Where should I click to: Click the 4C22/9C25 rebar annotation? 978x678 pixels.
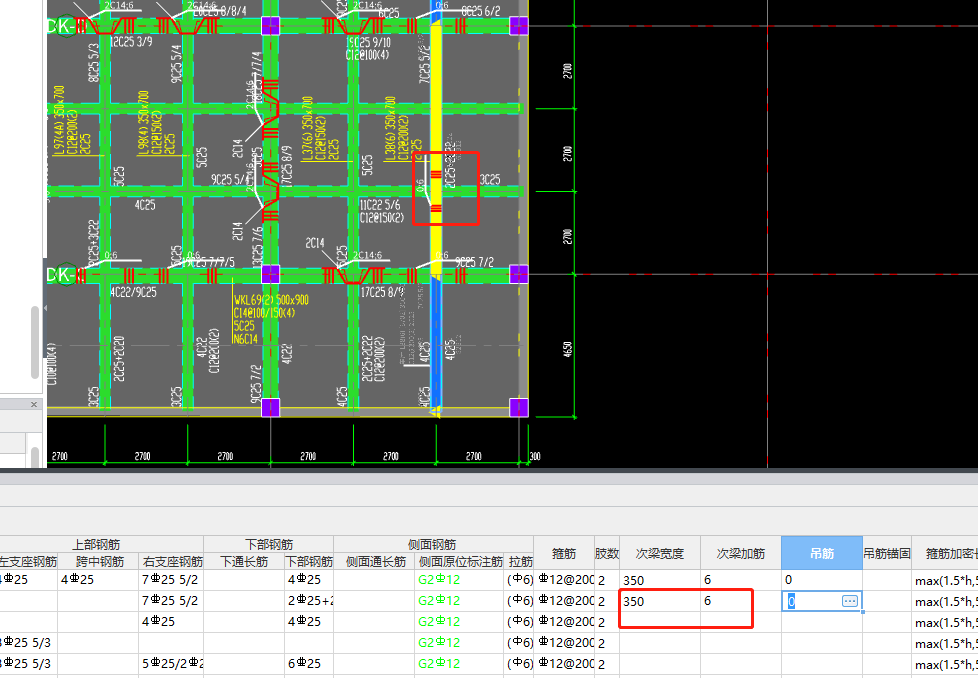(x=133, y=292)
